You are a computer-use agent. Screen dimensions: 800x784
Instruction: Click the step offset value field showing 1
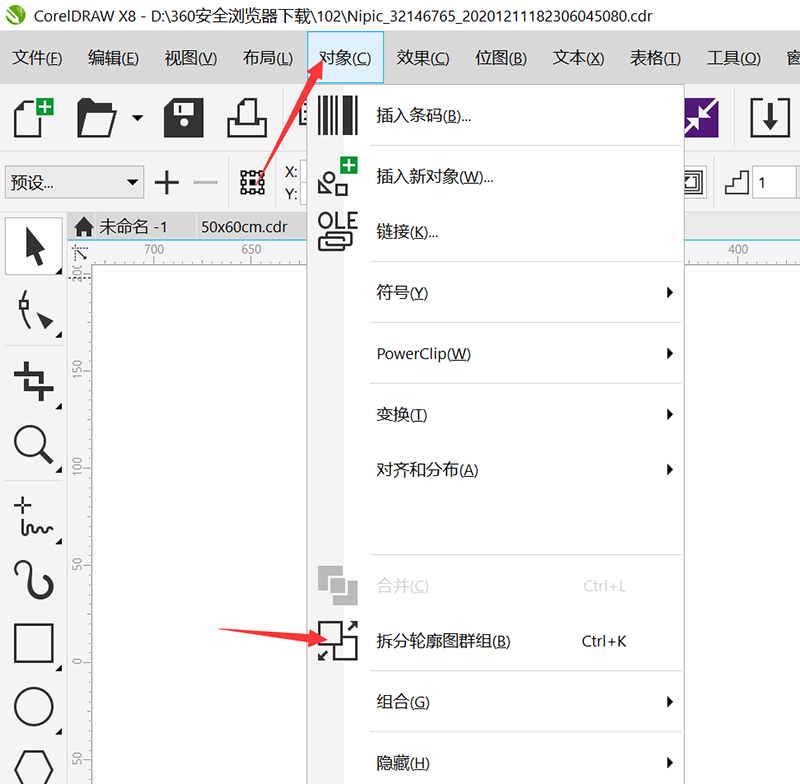774,182
